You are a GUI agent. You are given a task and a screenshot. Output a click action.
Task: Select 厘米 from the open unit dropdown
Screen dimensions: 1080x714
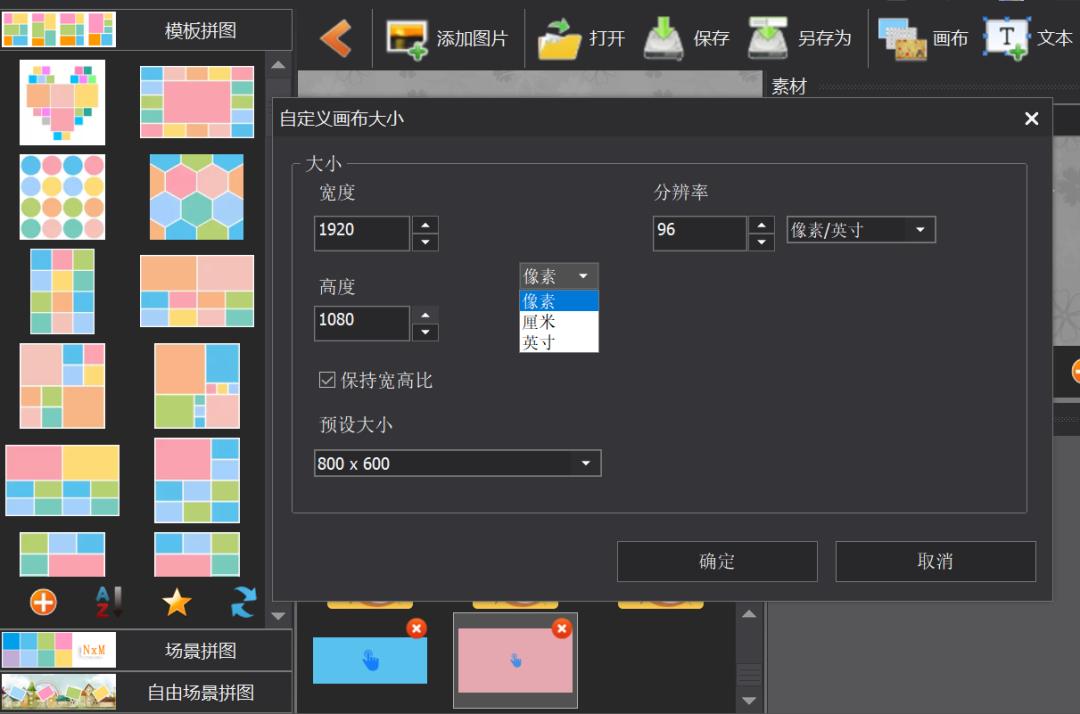pyautogui.click(x=540, y=322)
